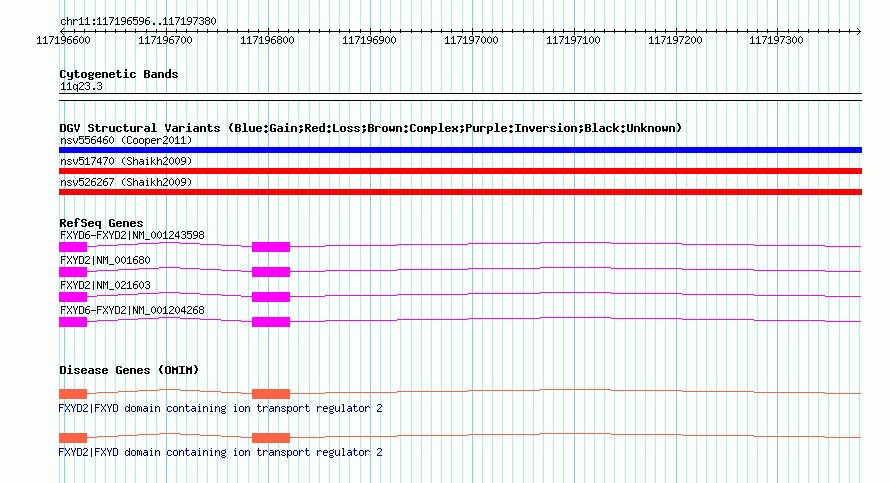Select variant label nsv526267 (Shaikh2009)
Viewport: 890px width, 483px height.
point(126,182)
